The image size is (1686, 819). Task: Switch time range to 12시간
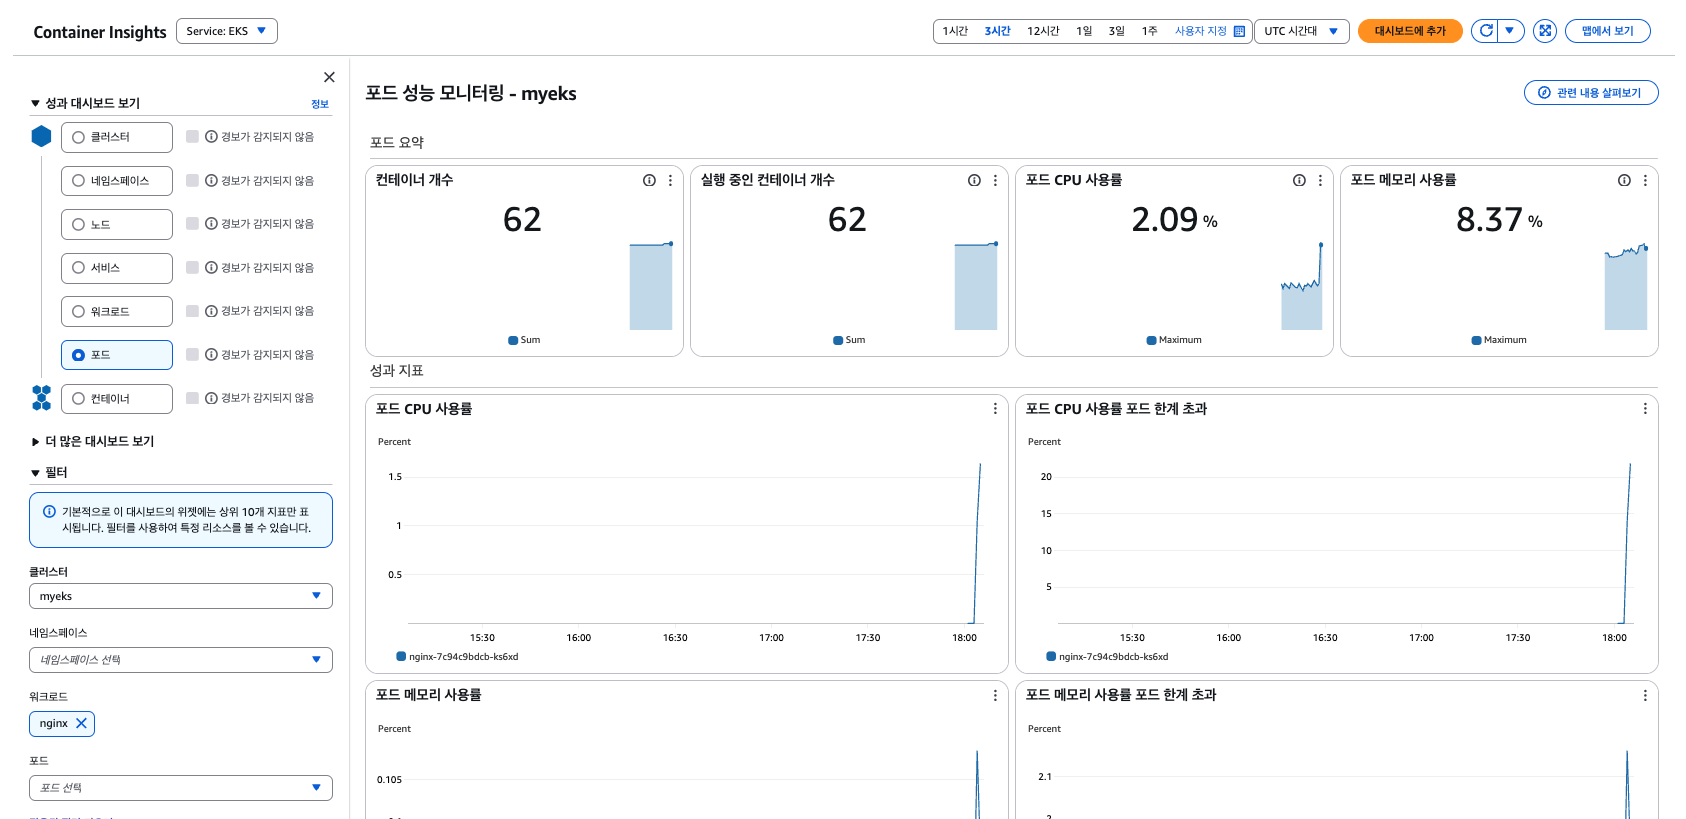click(x=1043, y=31)
